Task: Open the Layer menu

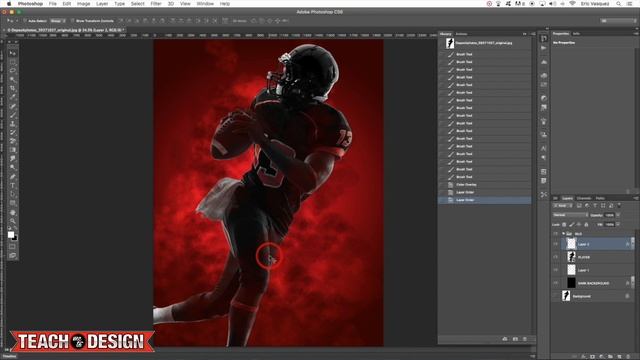Action: coord(102,4)
